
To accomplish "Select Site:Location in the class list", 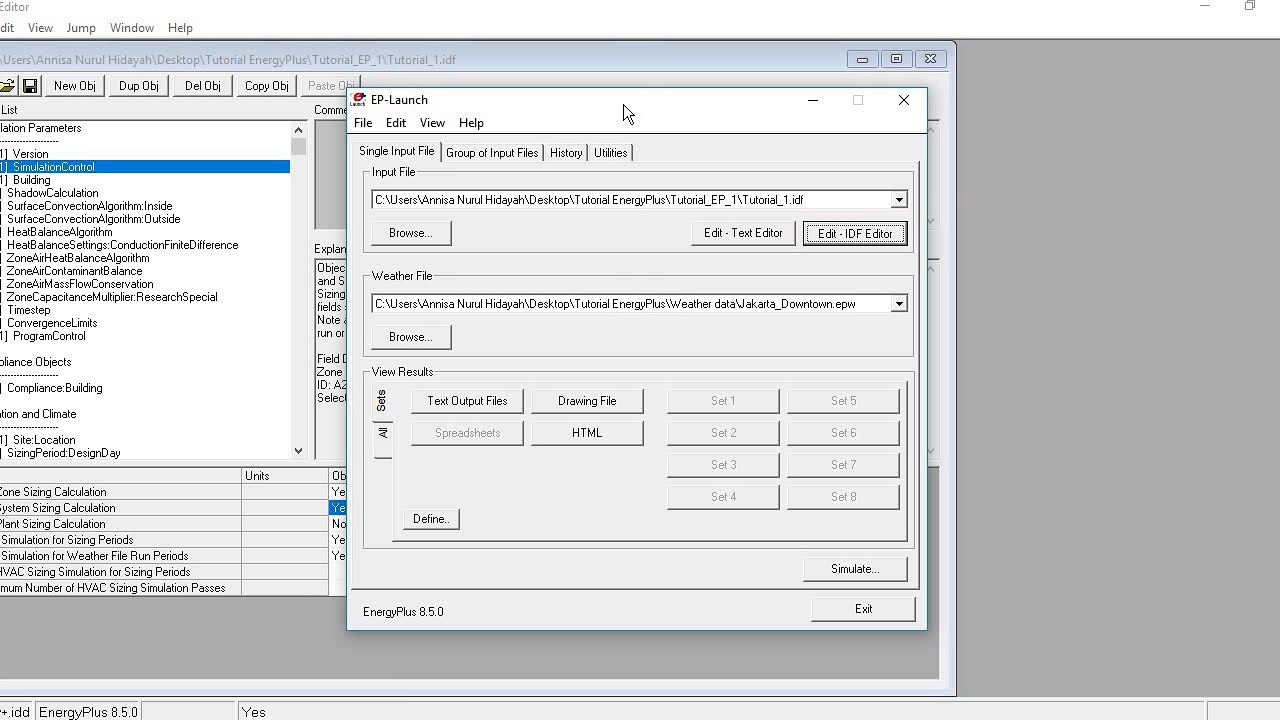I will [41, 440].
